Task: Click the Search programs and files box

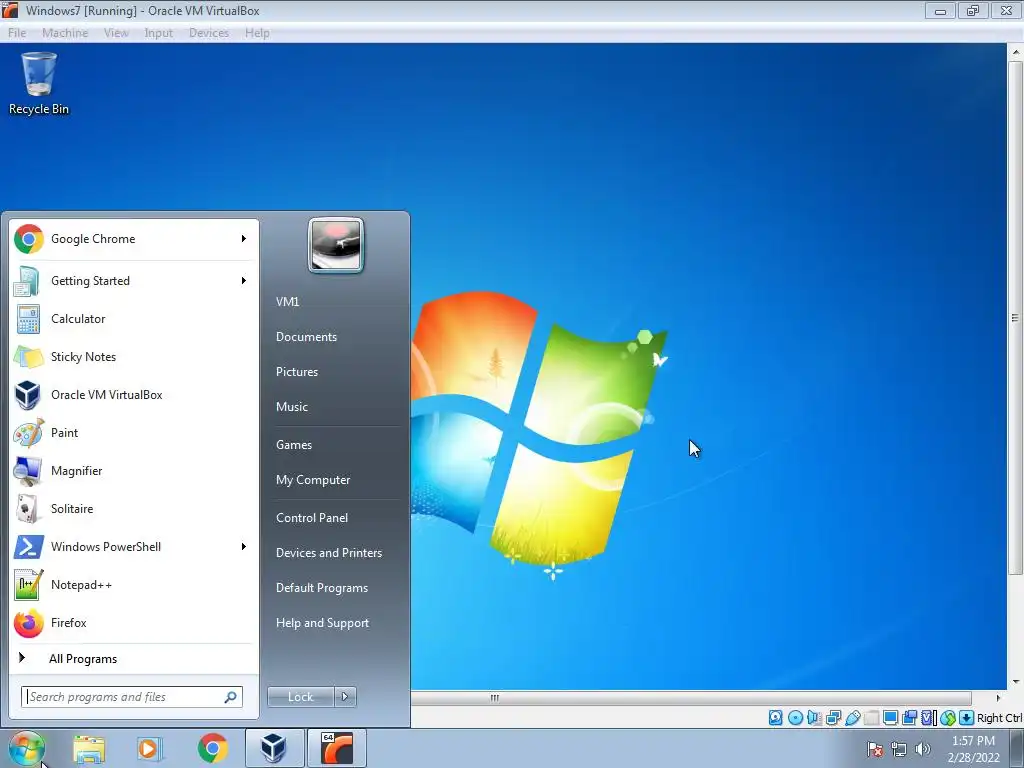Action: tap(131, 697)
